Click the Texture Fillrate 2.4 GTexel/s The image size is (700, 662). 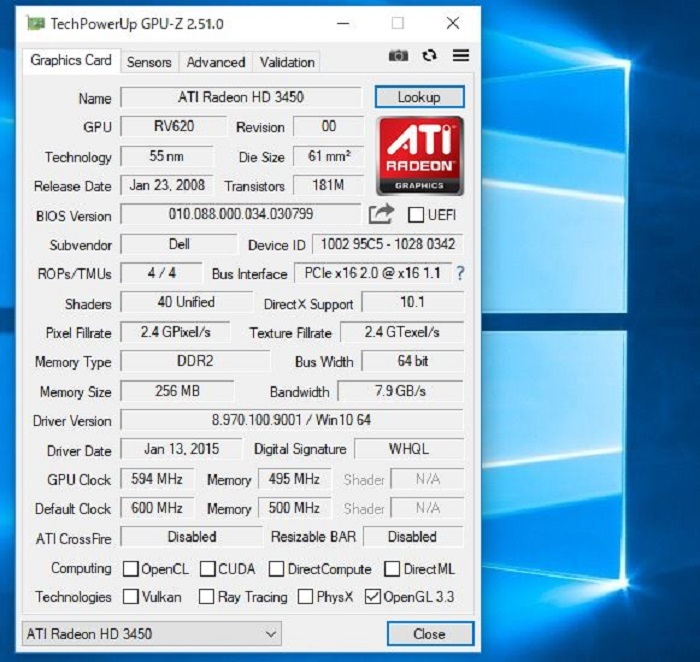coord(402,332)
